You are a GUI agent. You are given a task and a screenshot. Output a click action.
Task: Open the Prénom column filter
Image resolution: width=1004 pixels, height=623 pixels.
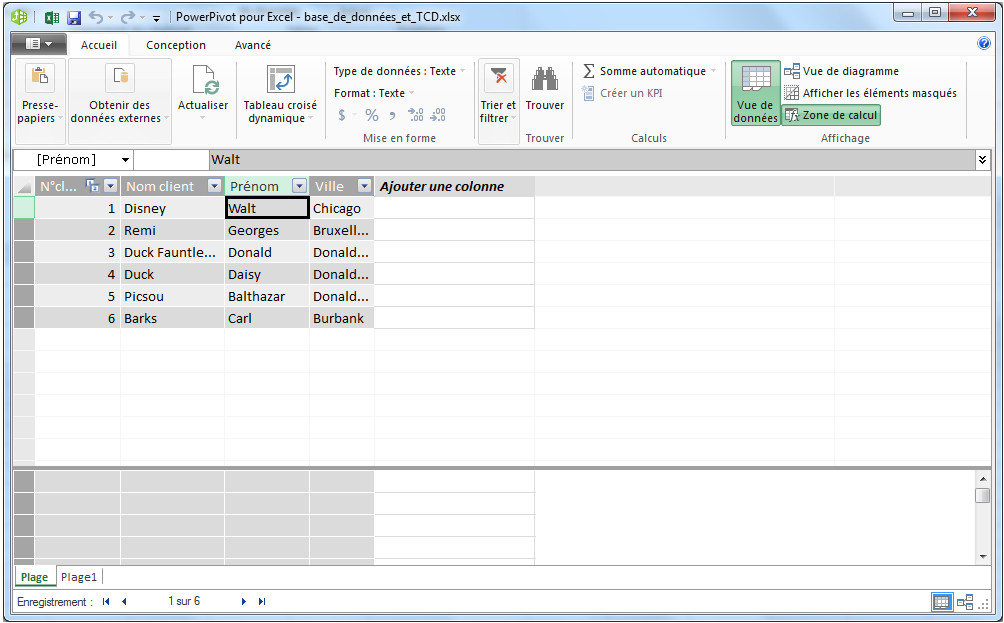pos(299,186)
